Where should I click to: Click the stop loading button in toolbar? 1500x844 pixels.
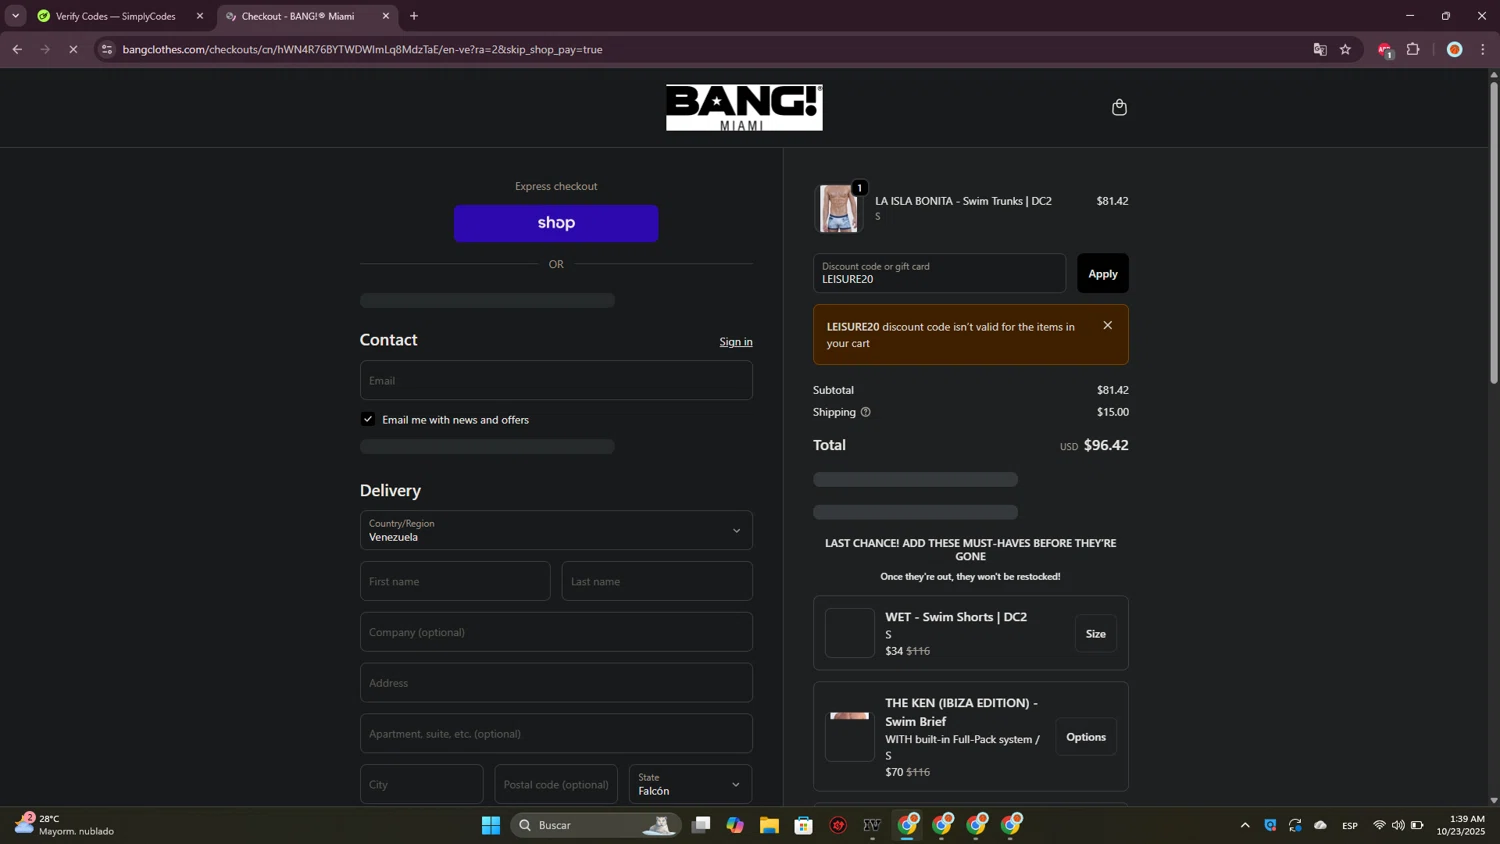point(73,49)
